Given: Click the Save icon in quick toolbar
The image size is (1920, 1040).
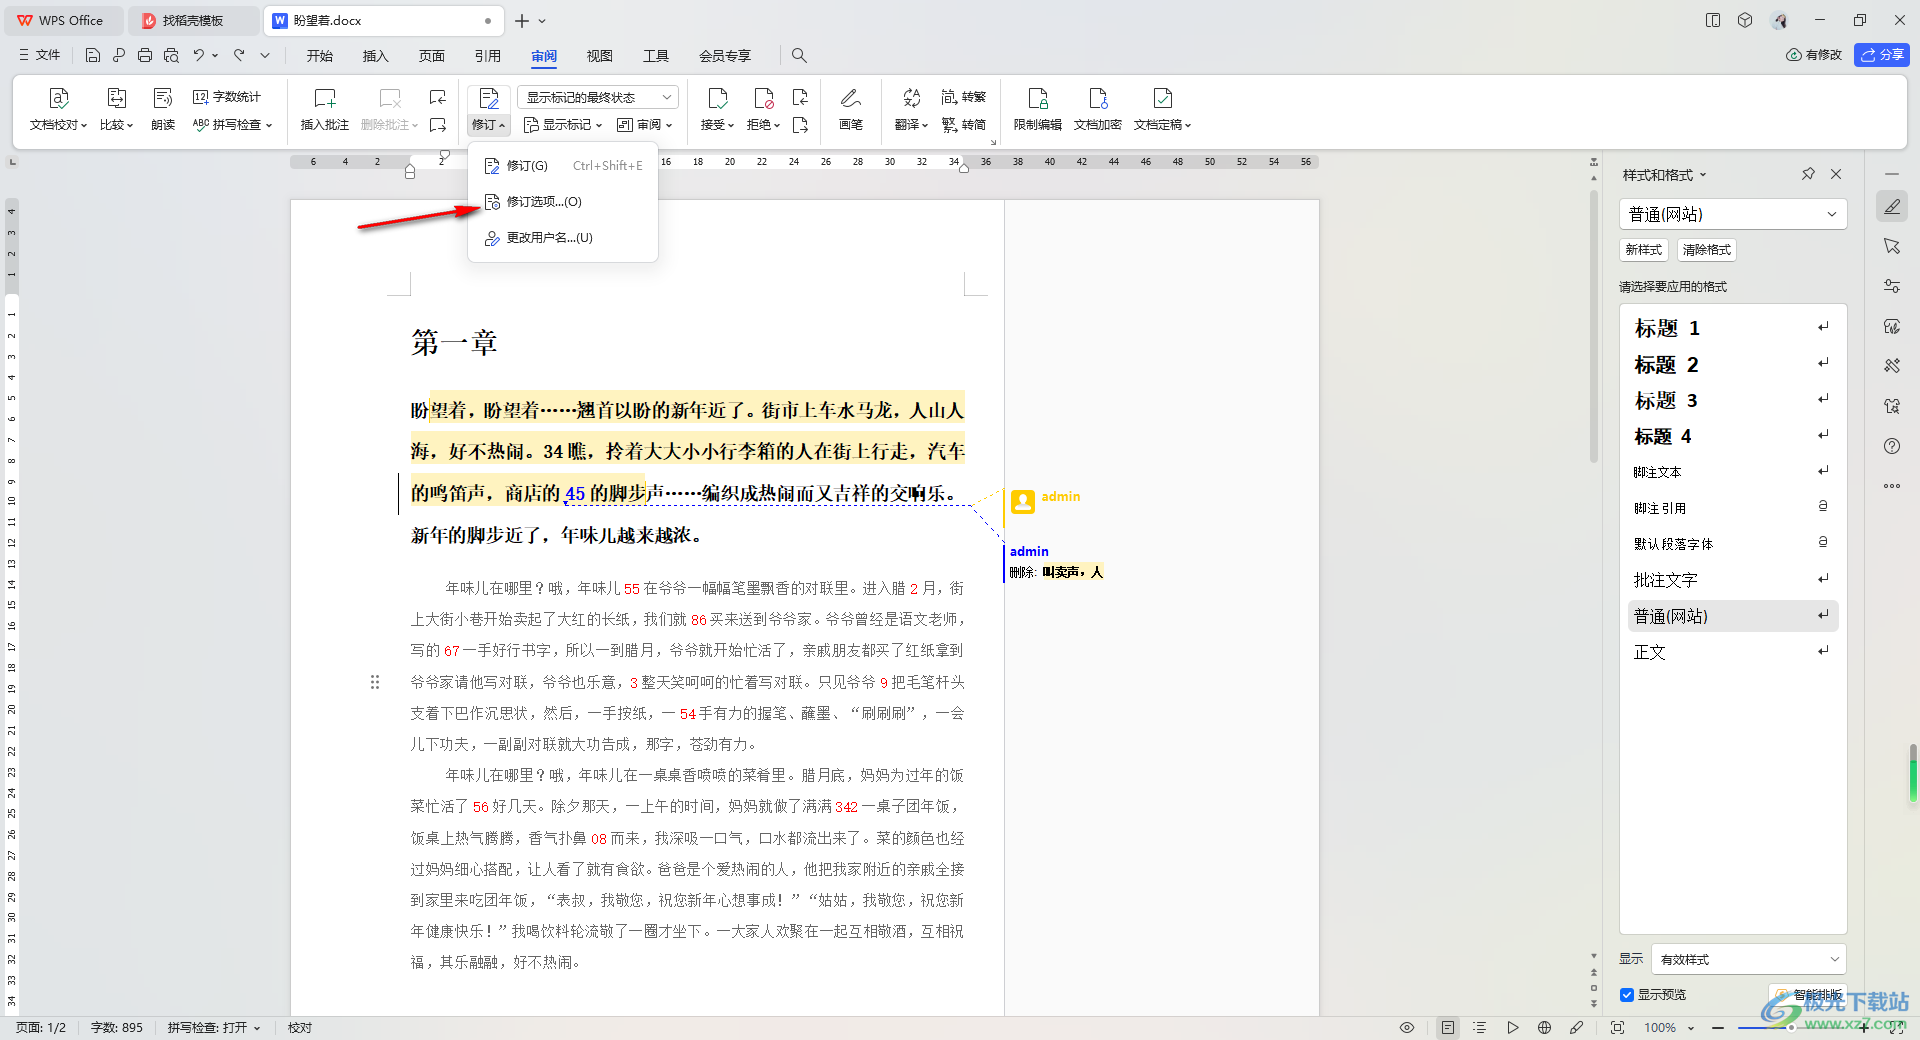Looking at the screenshot, I should tap(93, 56).
